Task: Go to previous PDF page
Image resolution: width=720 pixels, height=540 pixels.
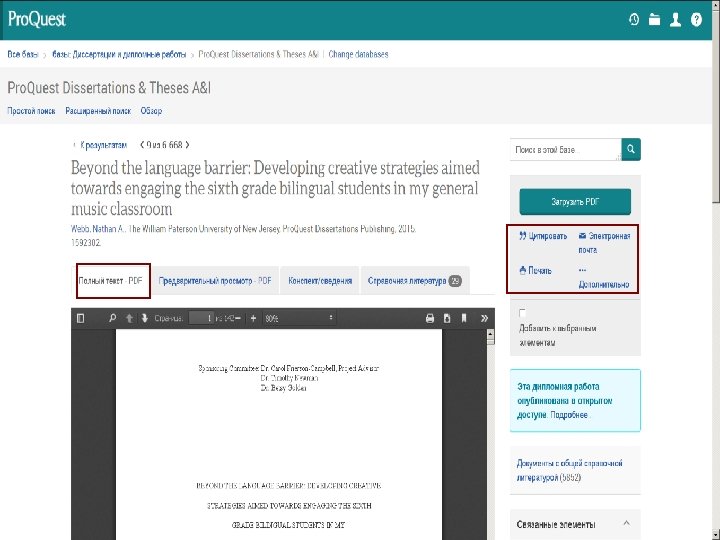Action: pos(129,318)
